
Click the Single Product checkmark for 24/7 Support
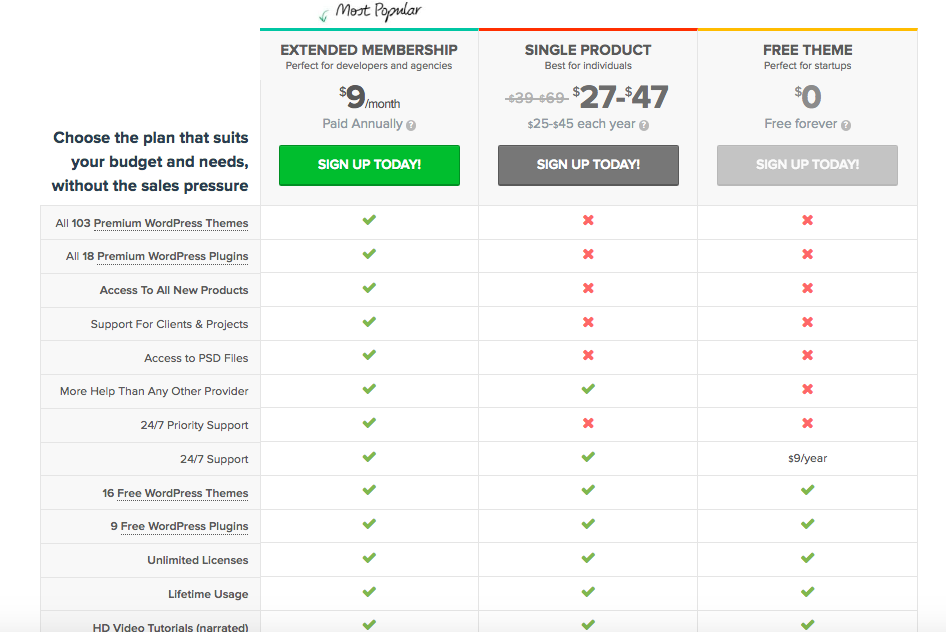pyautogui.click(x=588, y=457)
